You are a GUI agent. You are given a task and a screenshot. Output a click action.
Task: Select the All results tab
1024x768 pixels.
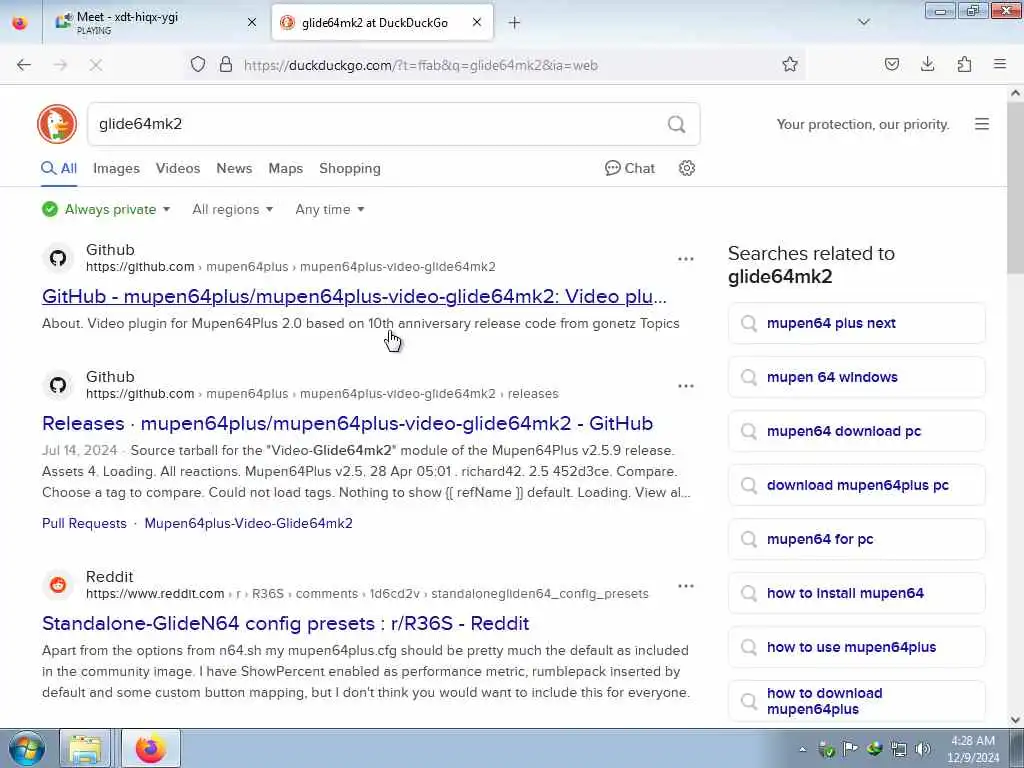[x=59, y=168]
